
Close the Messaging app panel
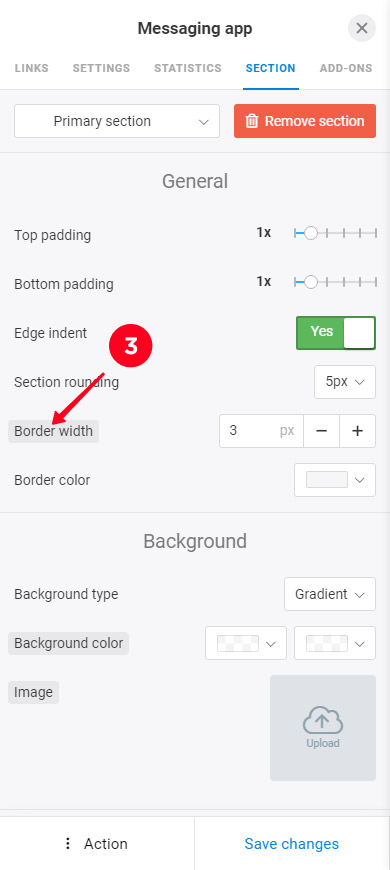click(x=362, y=28)
